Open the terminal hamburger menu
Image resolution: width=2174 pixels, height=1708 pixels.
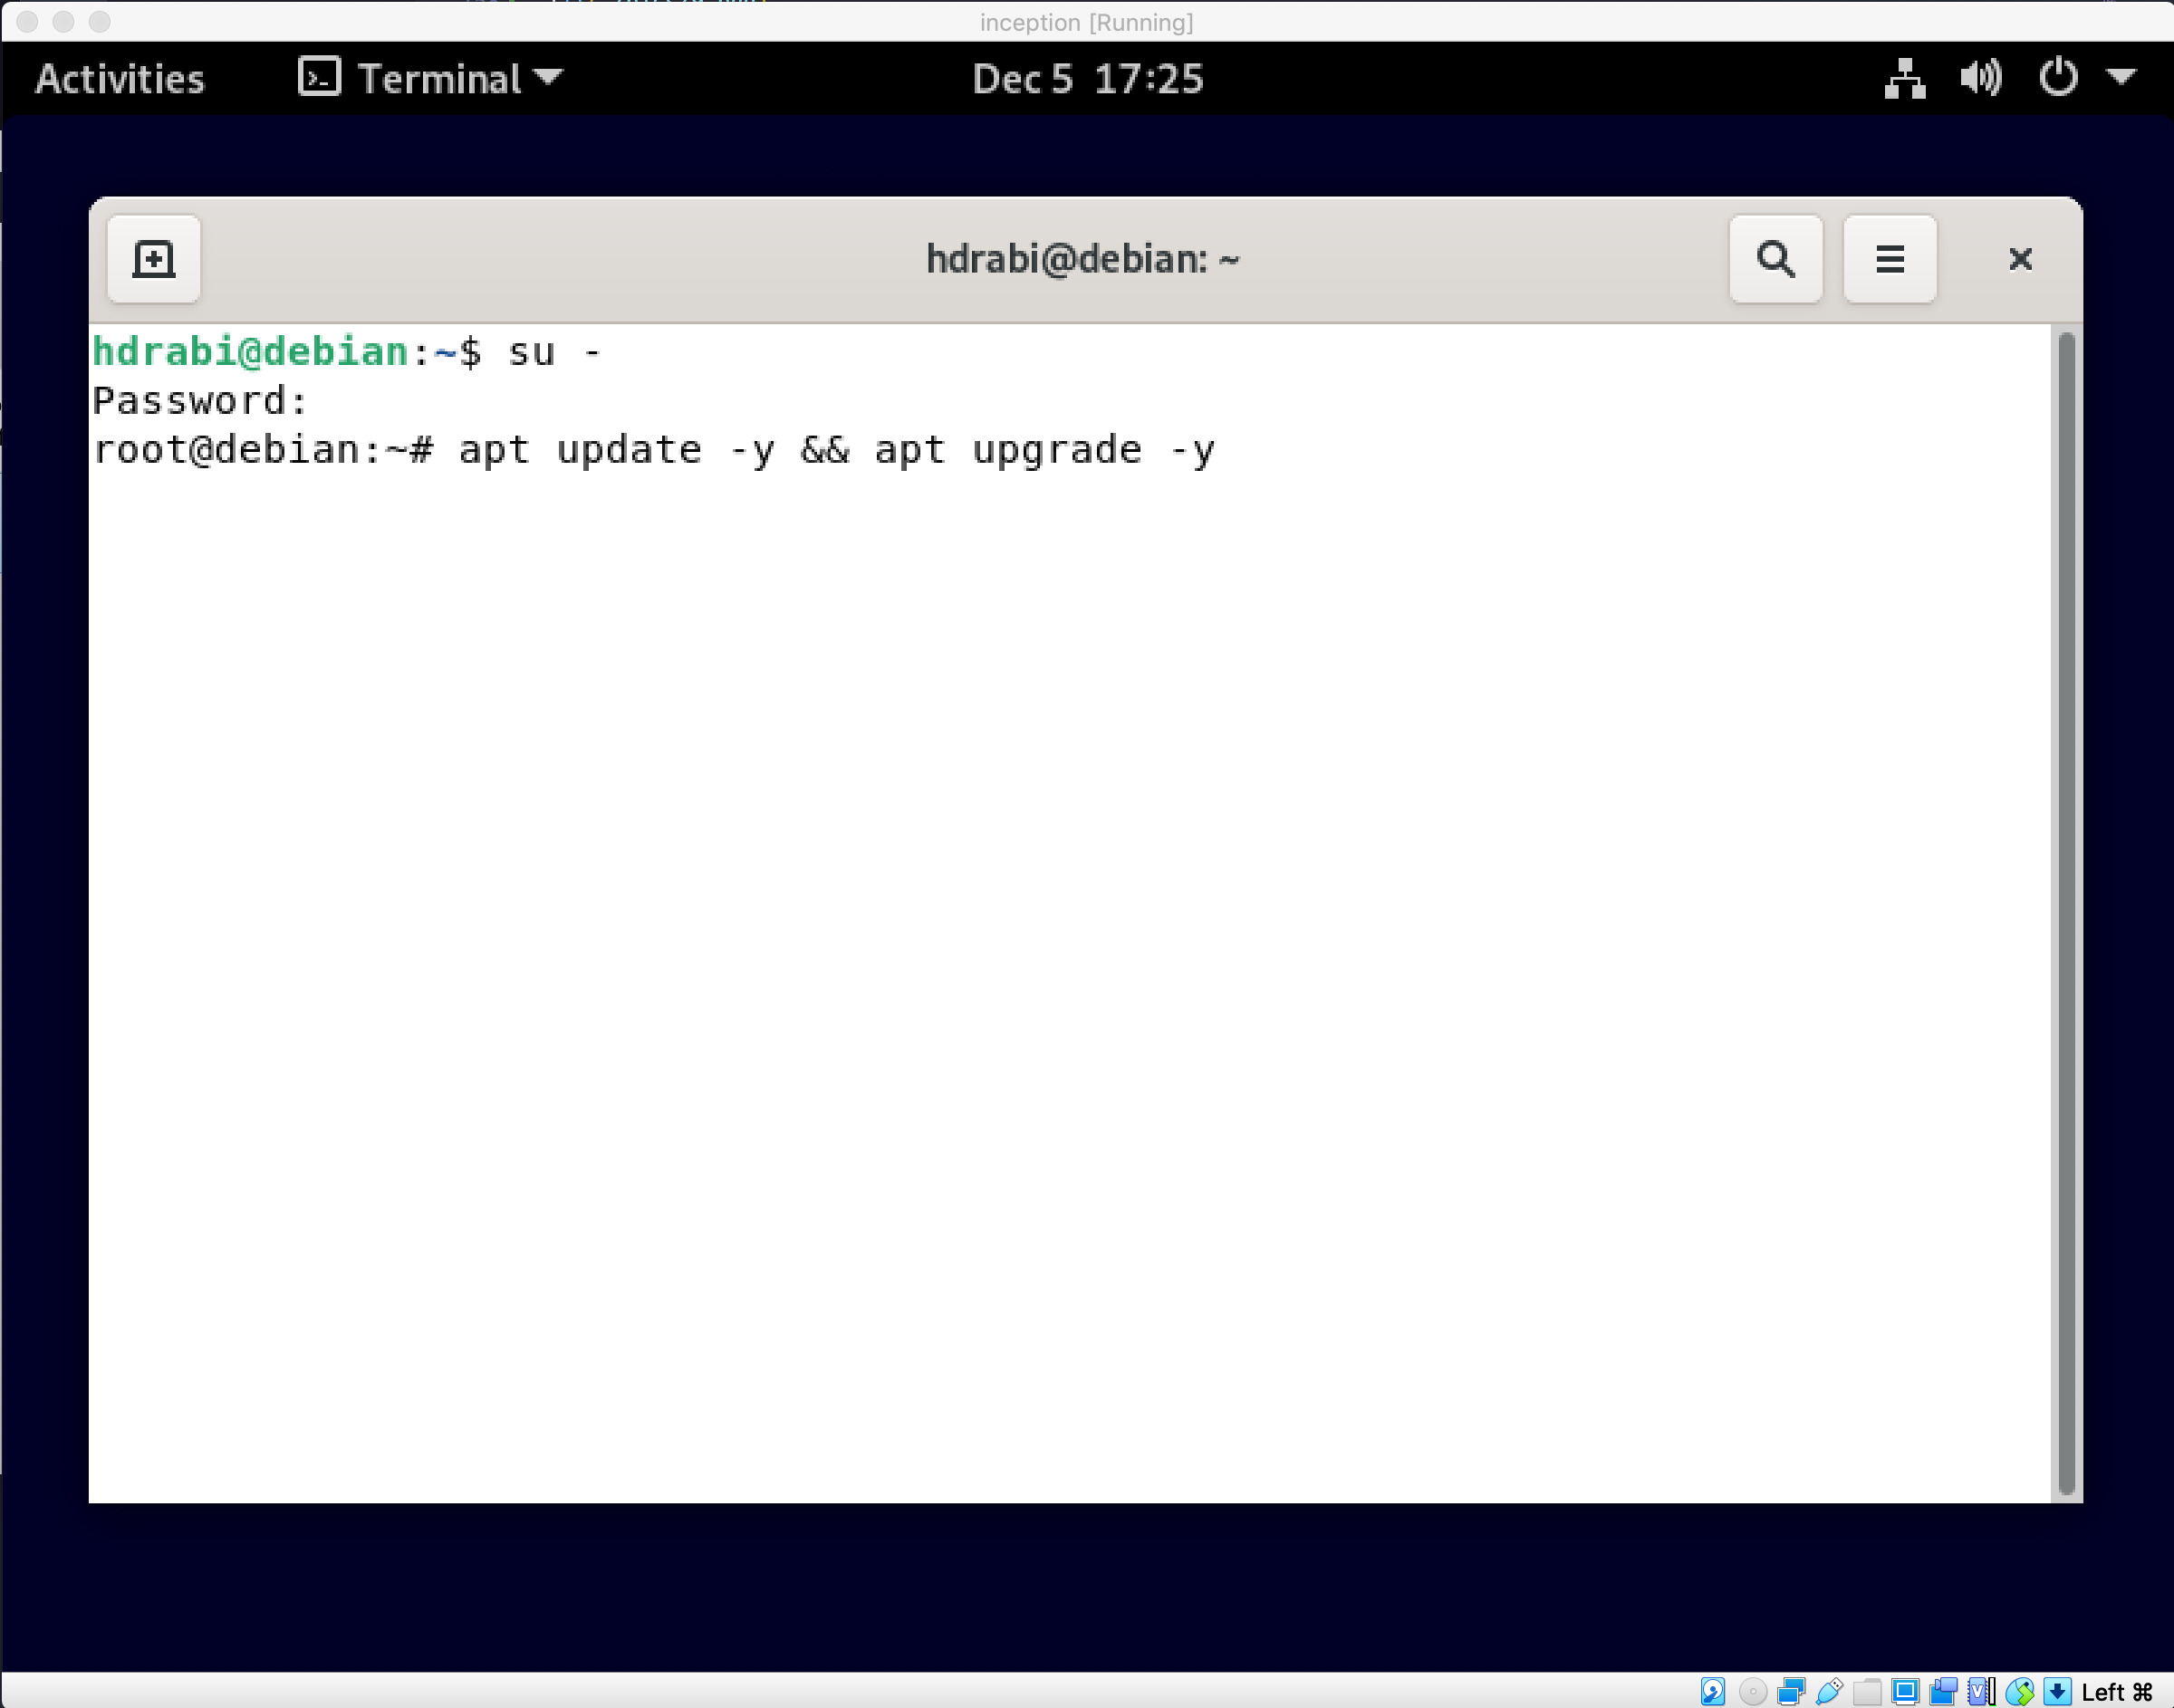click(1889, 259)
